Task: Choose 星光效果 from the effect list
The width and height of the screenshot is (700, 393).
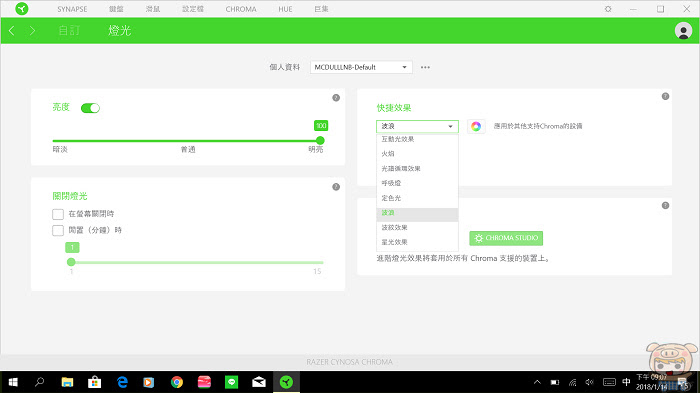Action: 417,242
